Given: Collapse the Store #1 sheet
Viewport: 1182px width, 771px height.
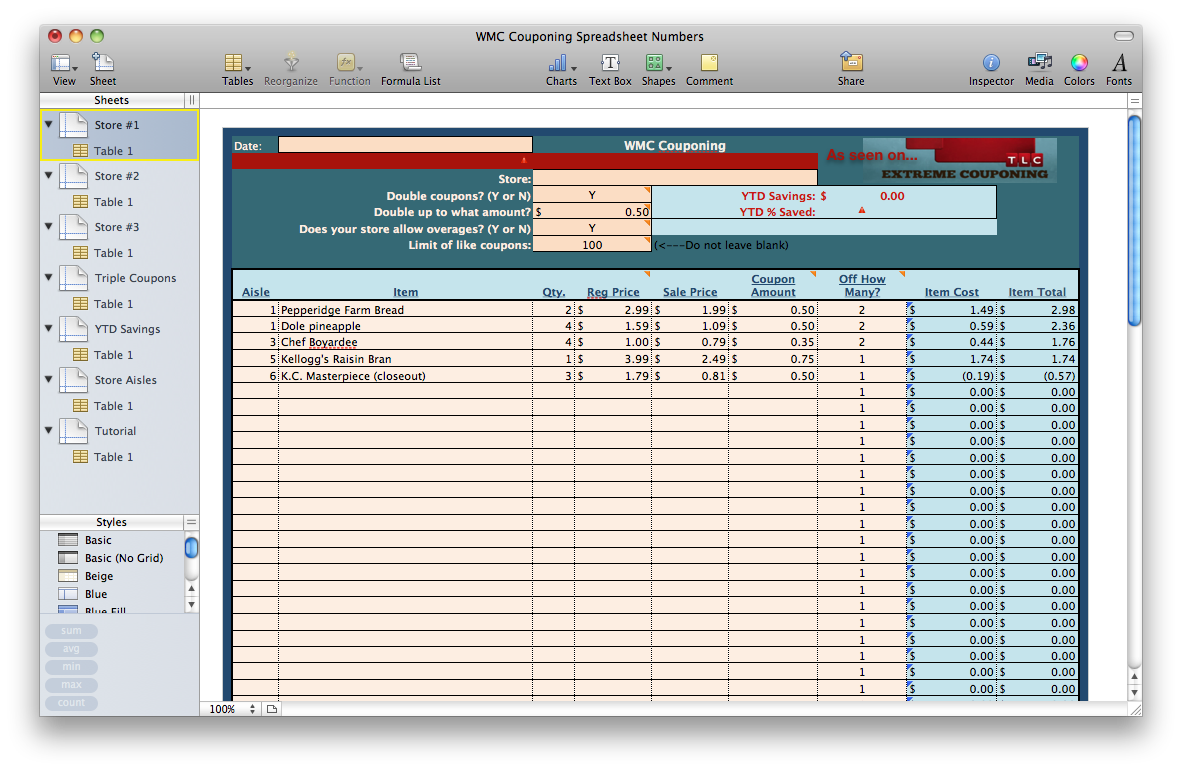Looking at the screenshot, I should (x=49, y=124).
